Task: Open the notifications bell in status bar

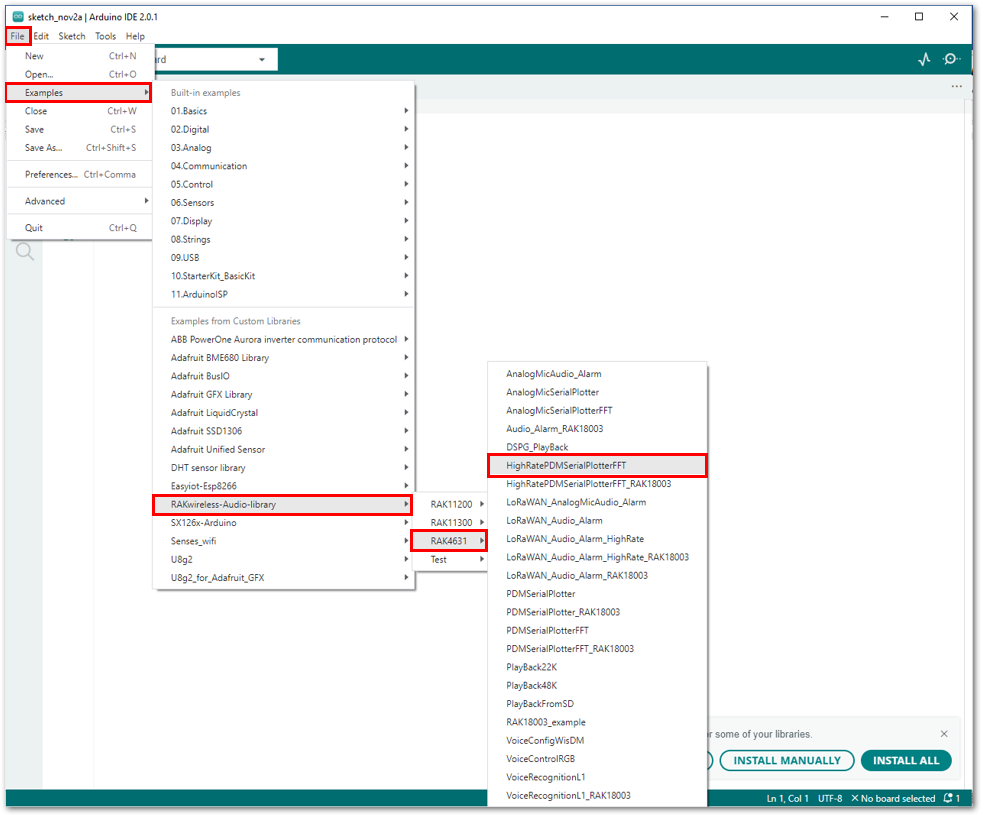Action: (951, 798)
